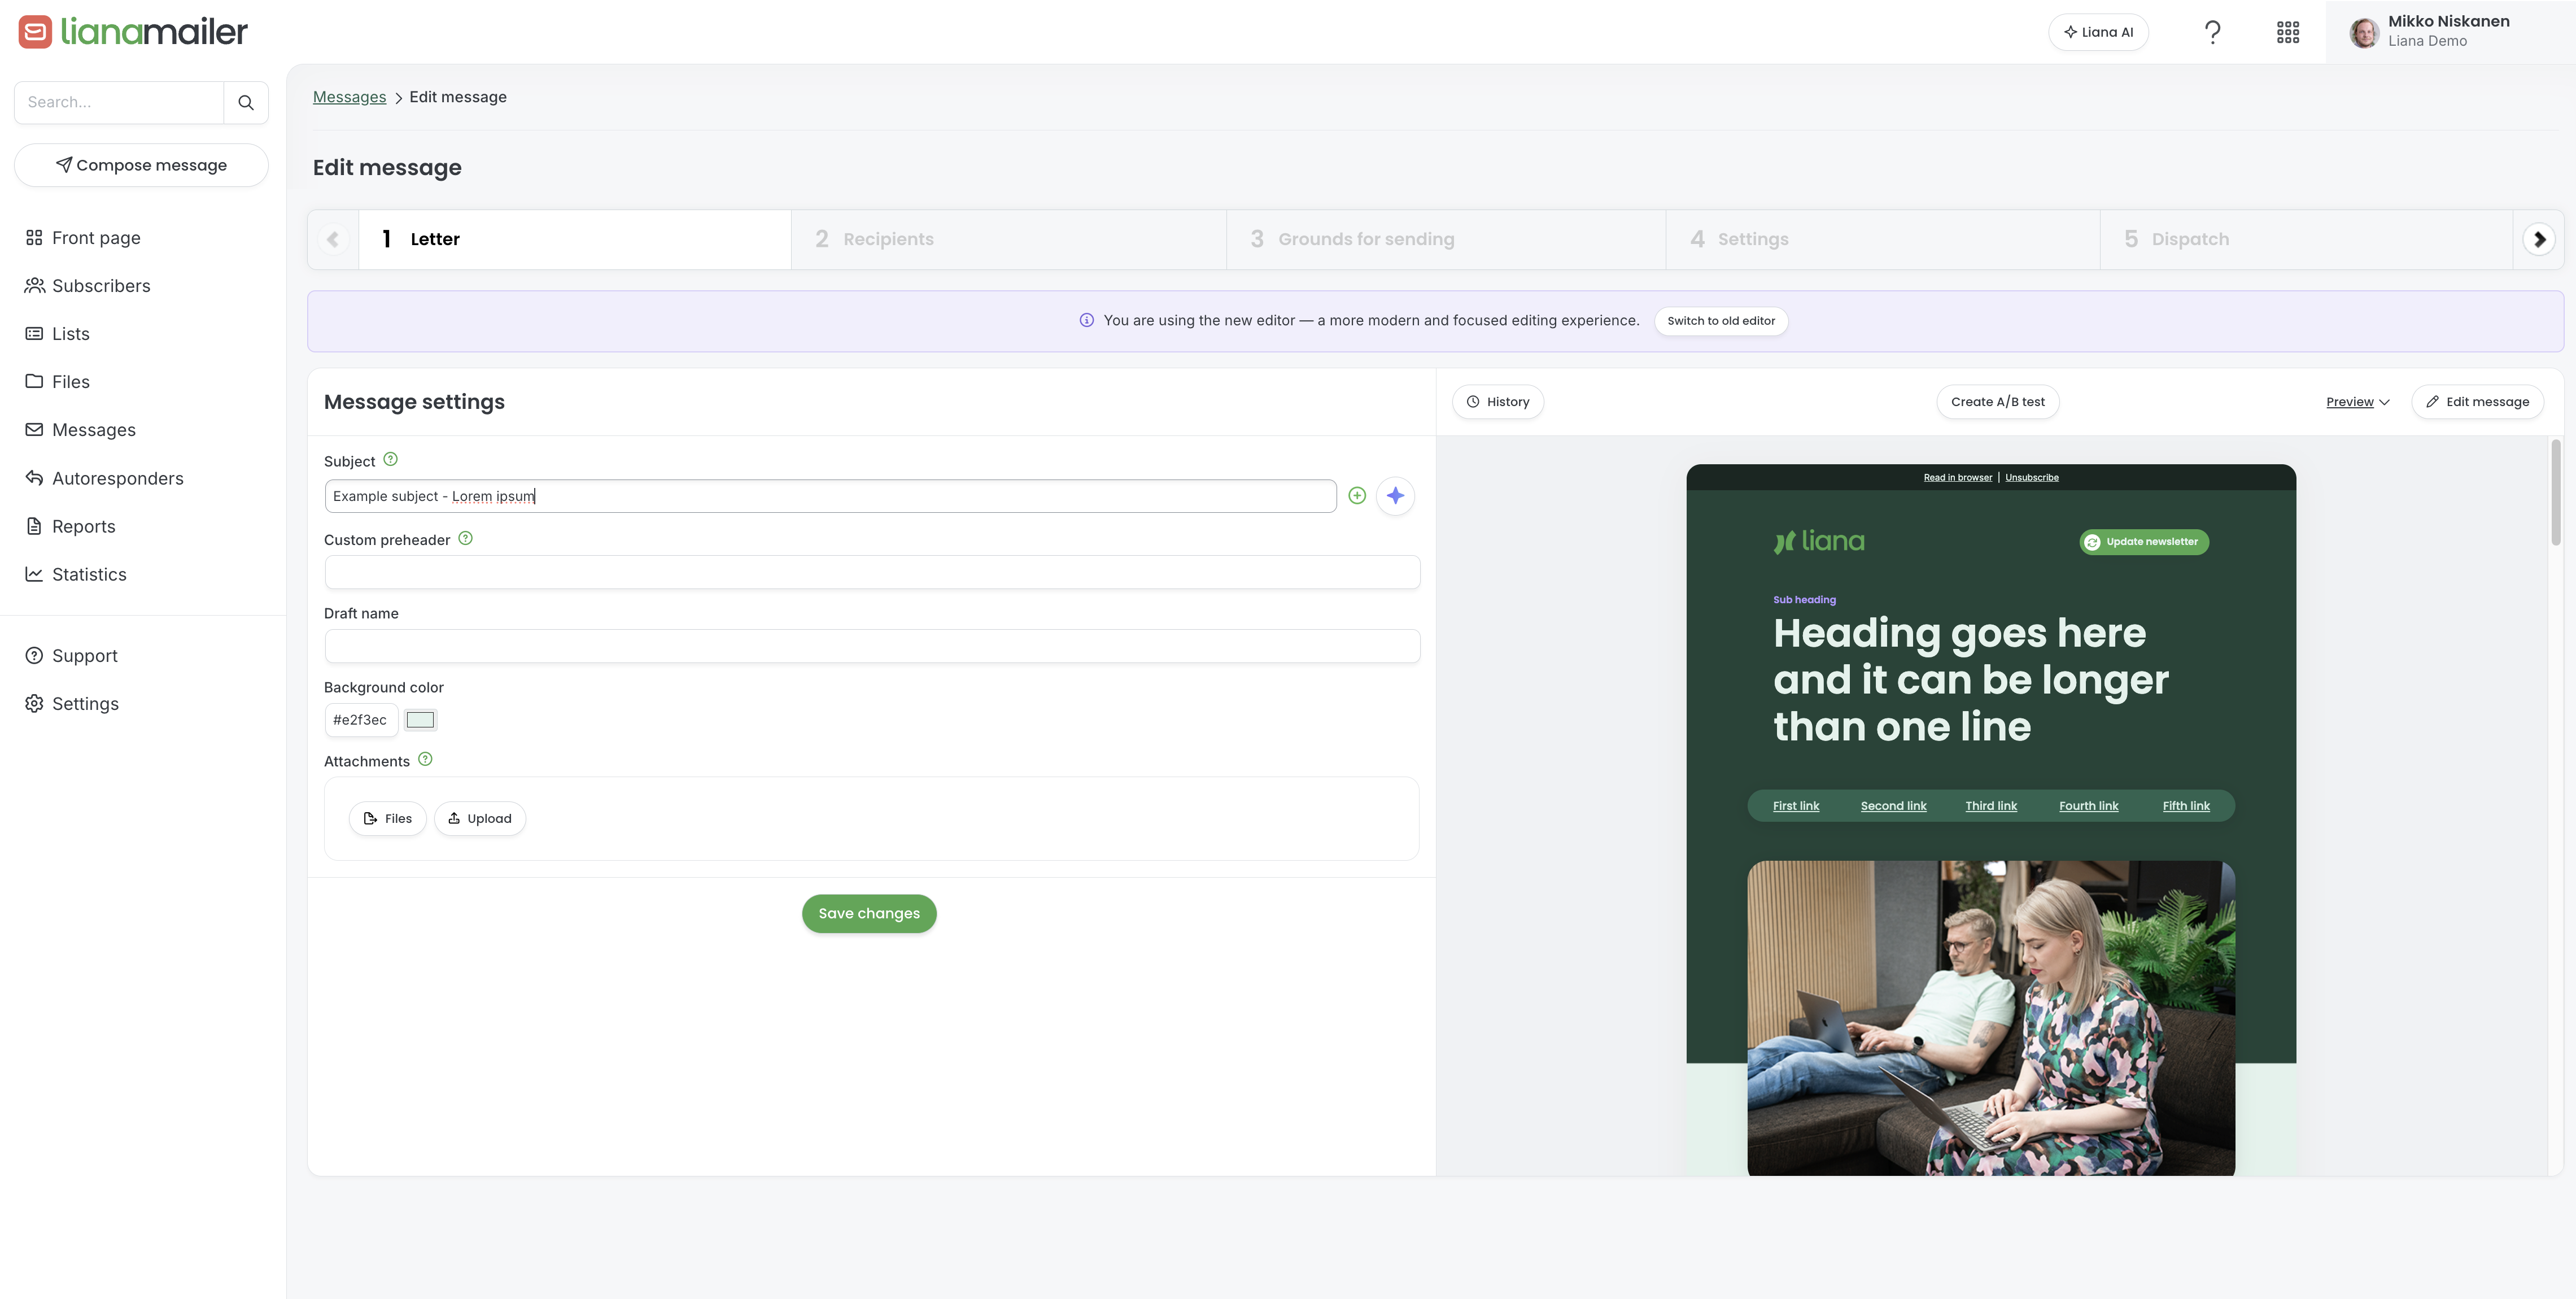Select the Grounds for sending step
Viewport: 2576px width, 1299px height.
[1446, 239]
